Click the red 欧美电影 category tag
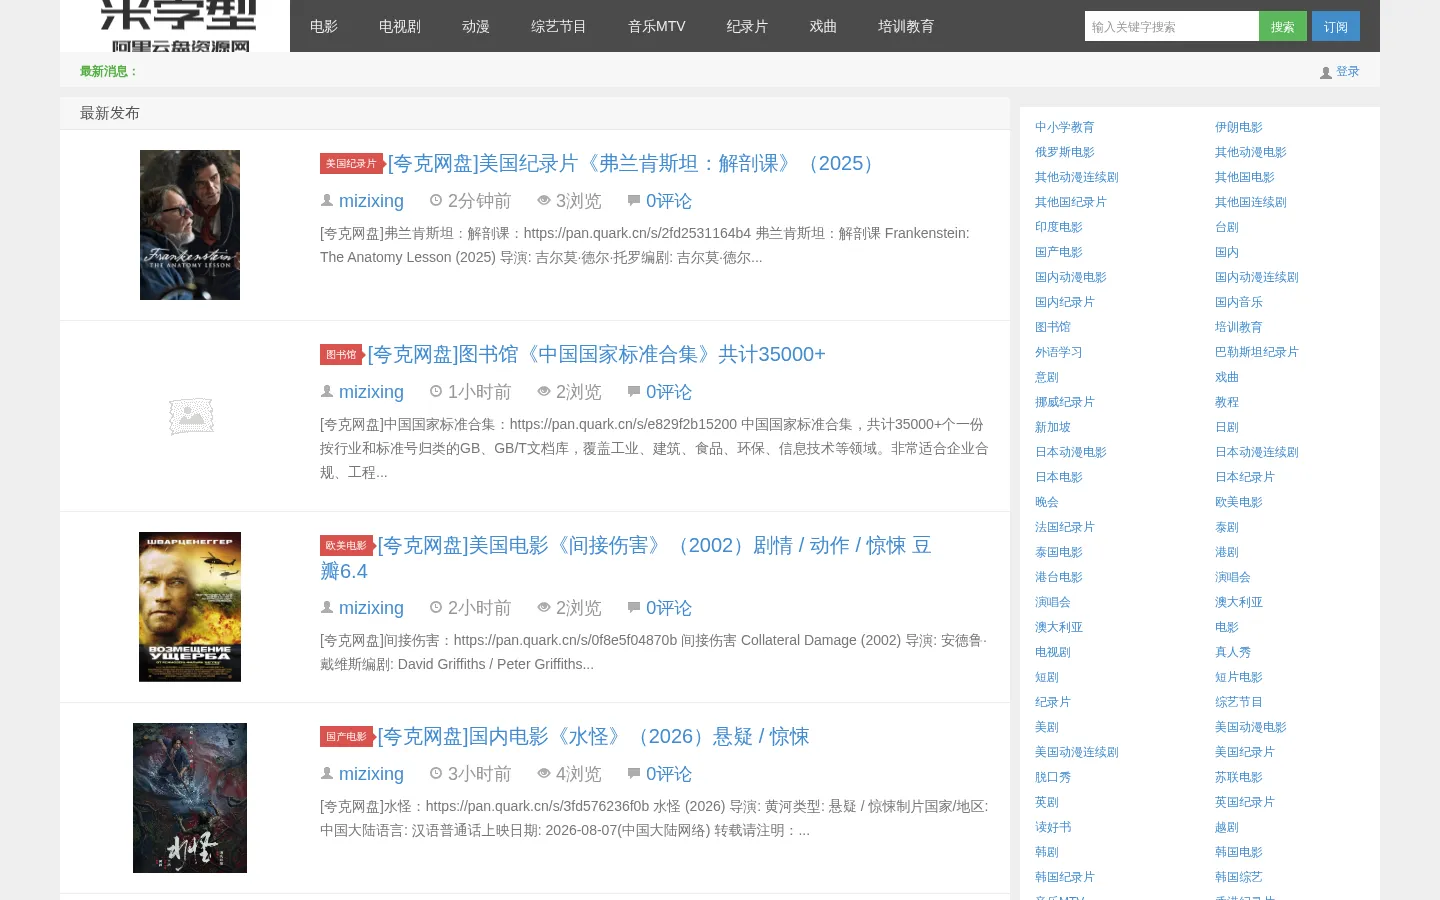The width and height of the screenshot is (1440, 900). tap(346, 546)
